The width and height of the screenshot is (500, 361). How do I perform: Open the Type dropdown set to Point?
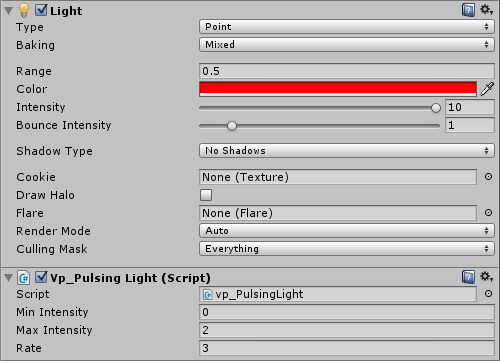coord(347,27)
